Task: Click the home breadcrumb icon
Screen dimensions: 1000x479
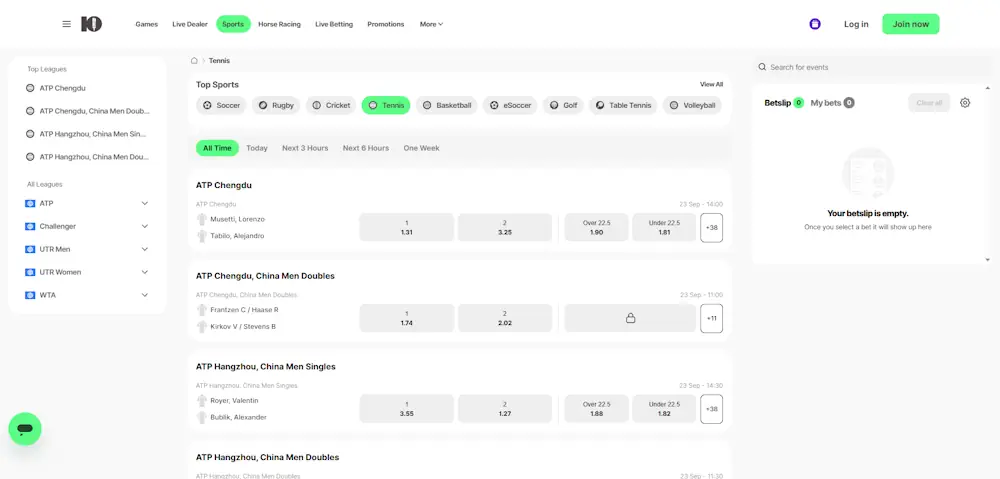Action: click(x=195, y=61)
